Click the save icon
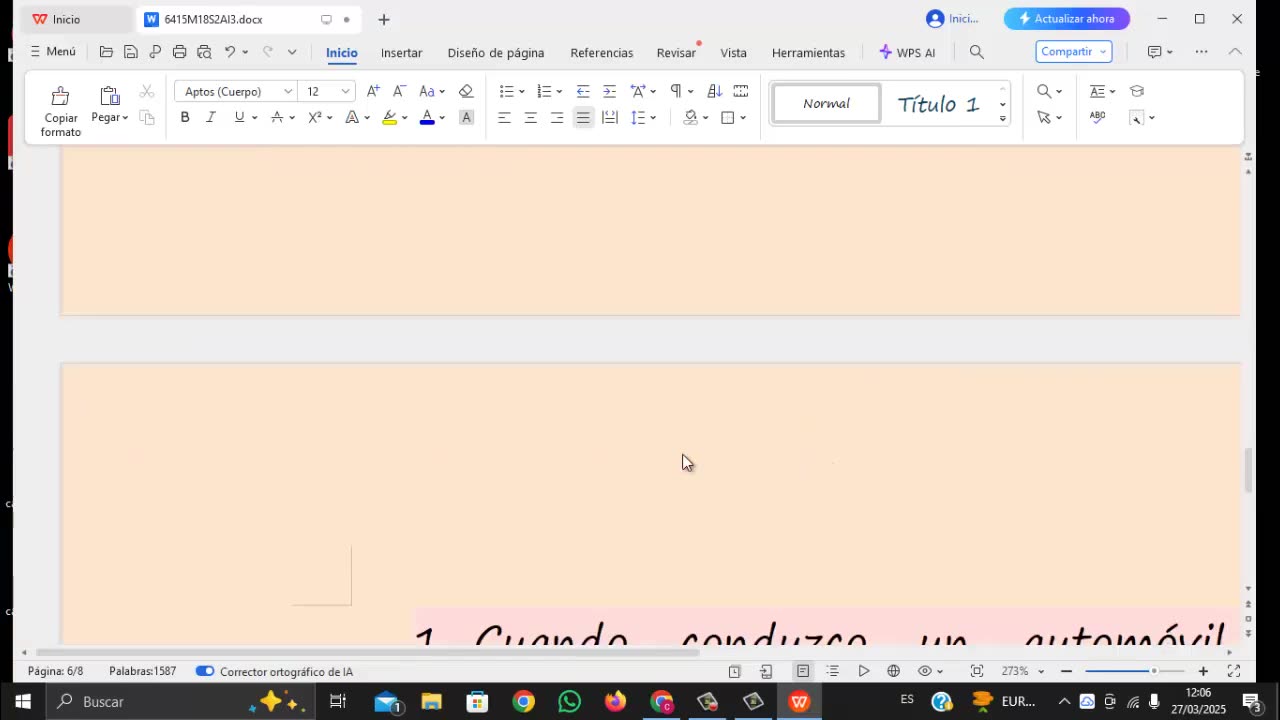This screenshot has width=1280, height=720. 131,52
